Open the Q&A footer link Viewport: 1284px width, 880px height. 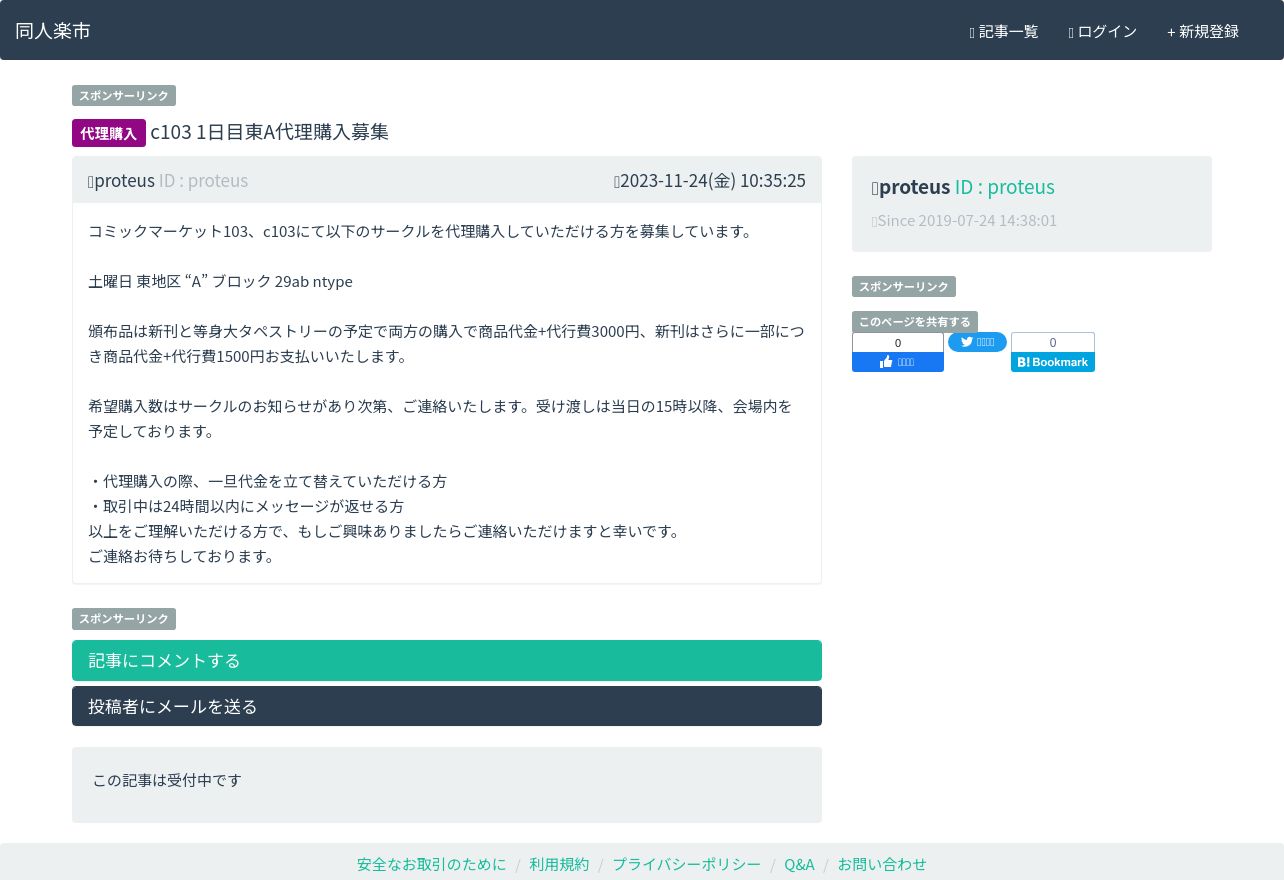[x=799, y=864]
